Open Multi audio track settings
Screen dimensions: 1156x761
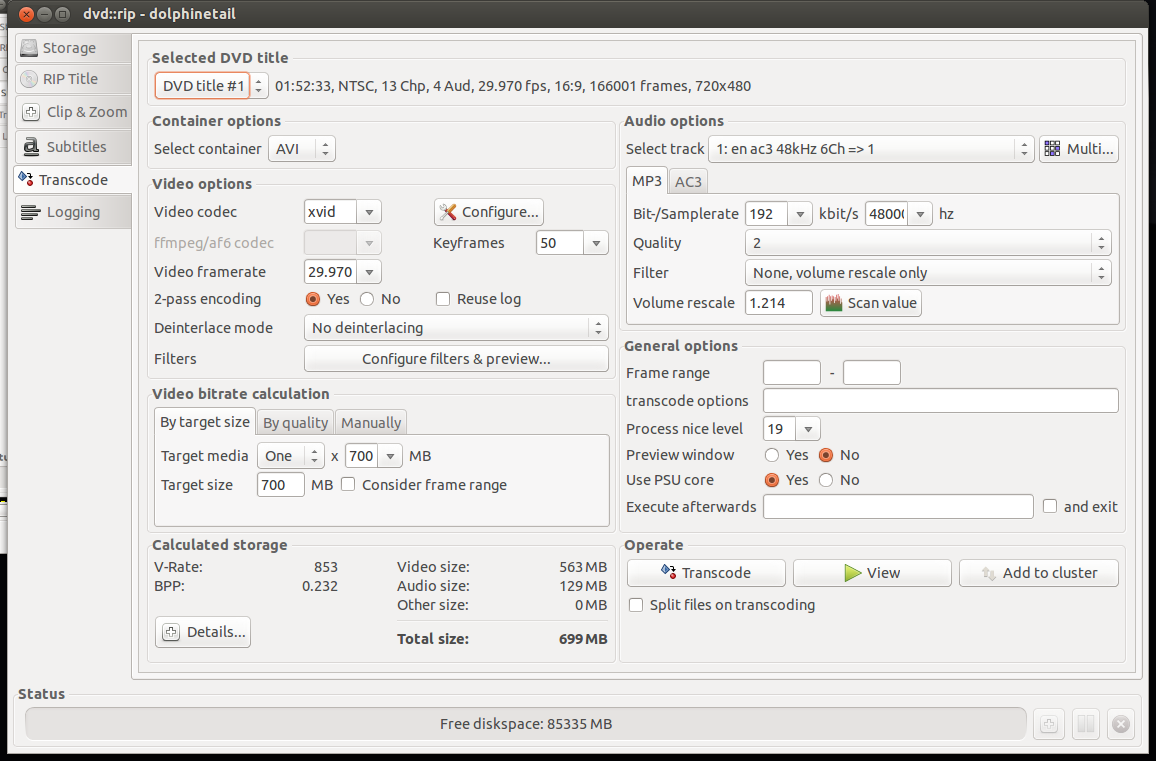(1078, 149)
